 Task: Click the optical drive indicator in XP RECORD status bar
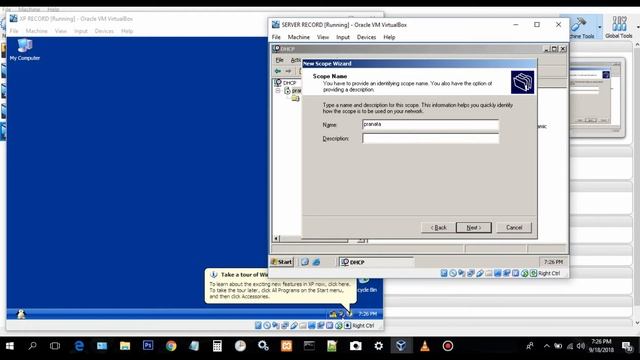pos(267,325)
